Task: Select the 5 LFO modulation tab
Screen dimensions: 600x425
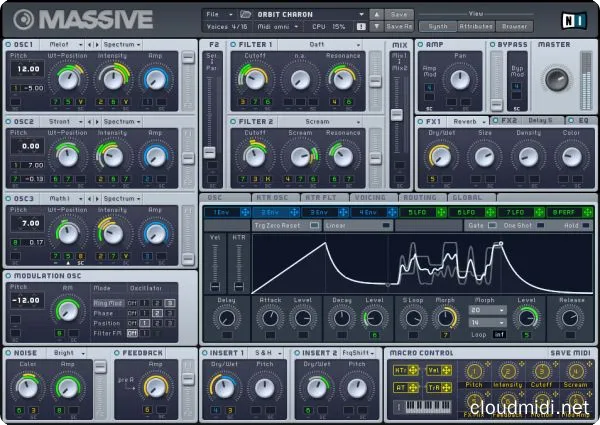Action: (x=417, y=212)
